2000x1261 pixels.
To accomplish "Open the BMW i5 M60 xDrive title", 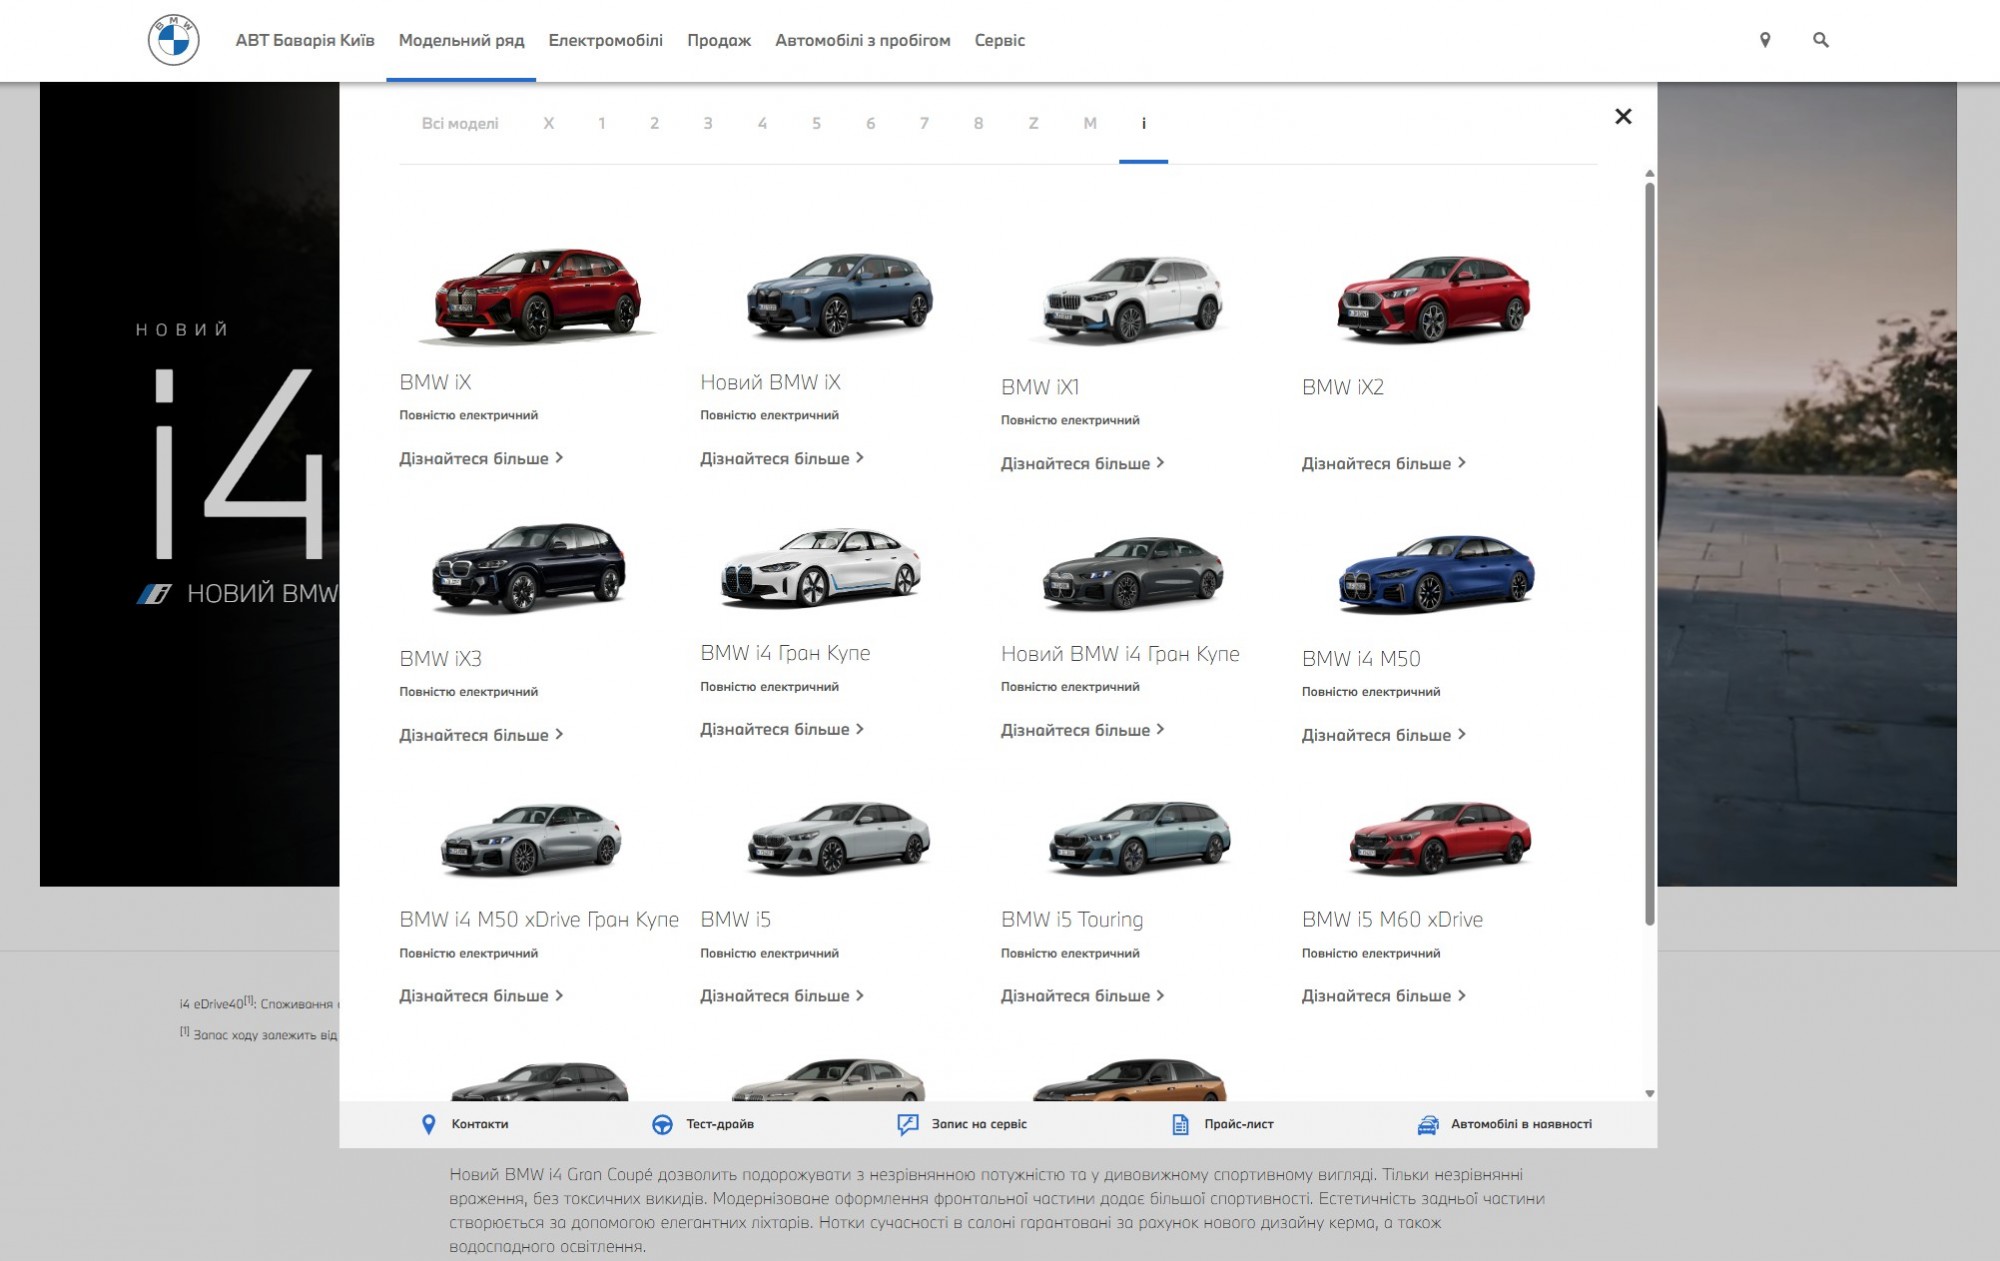I will [x=1391, y=920].
